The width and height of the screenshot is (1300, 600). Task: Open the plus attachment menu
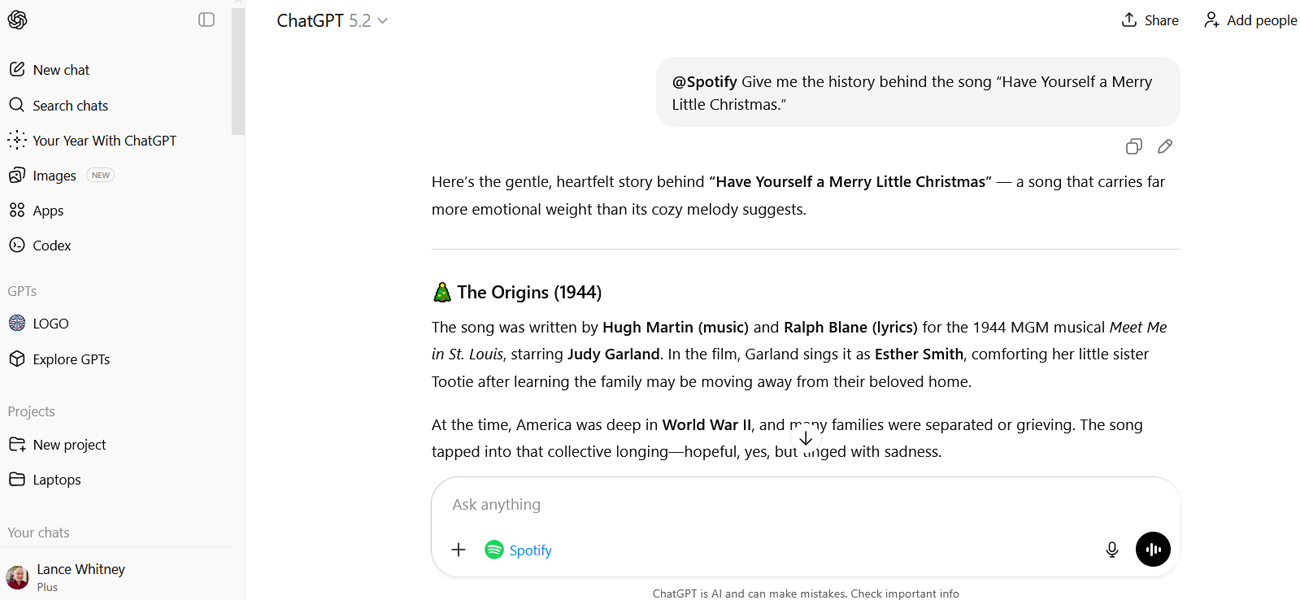point(458,549)
